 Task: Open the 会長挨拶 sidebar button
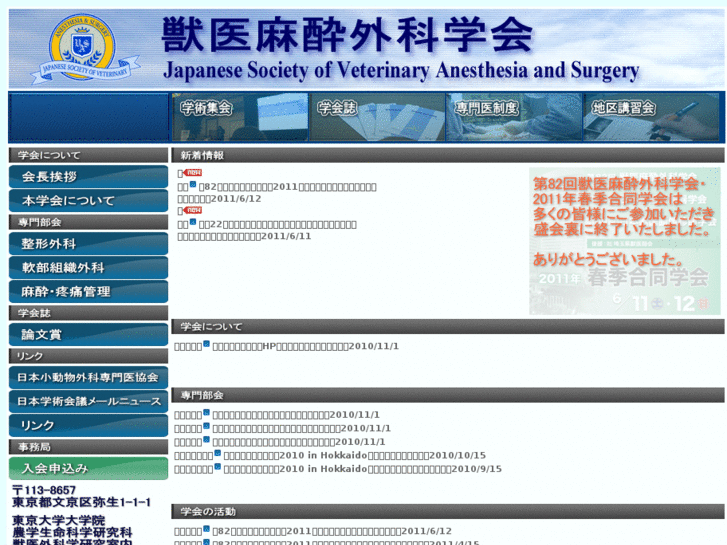tap(88, 177)
